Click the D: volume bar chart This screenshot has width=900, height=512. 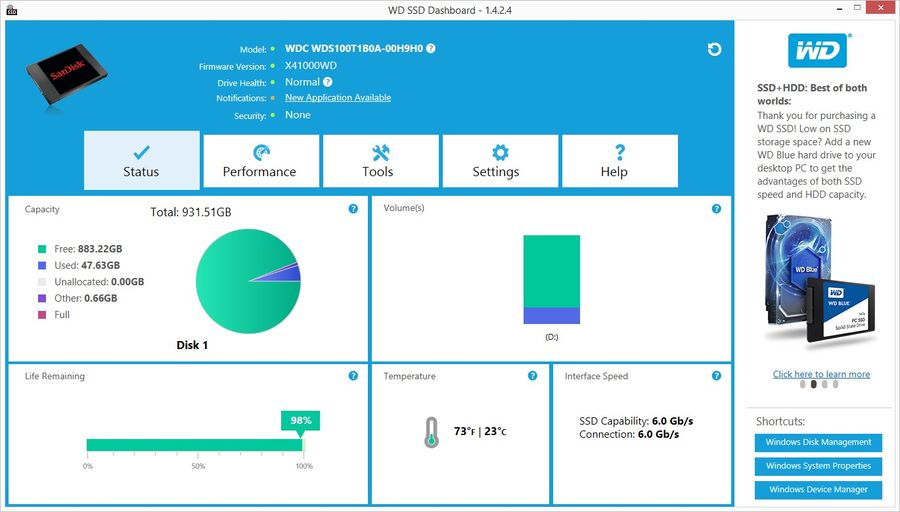(552, 280)
